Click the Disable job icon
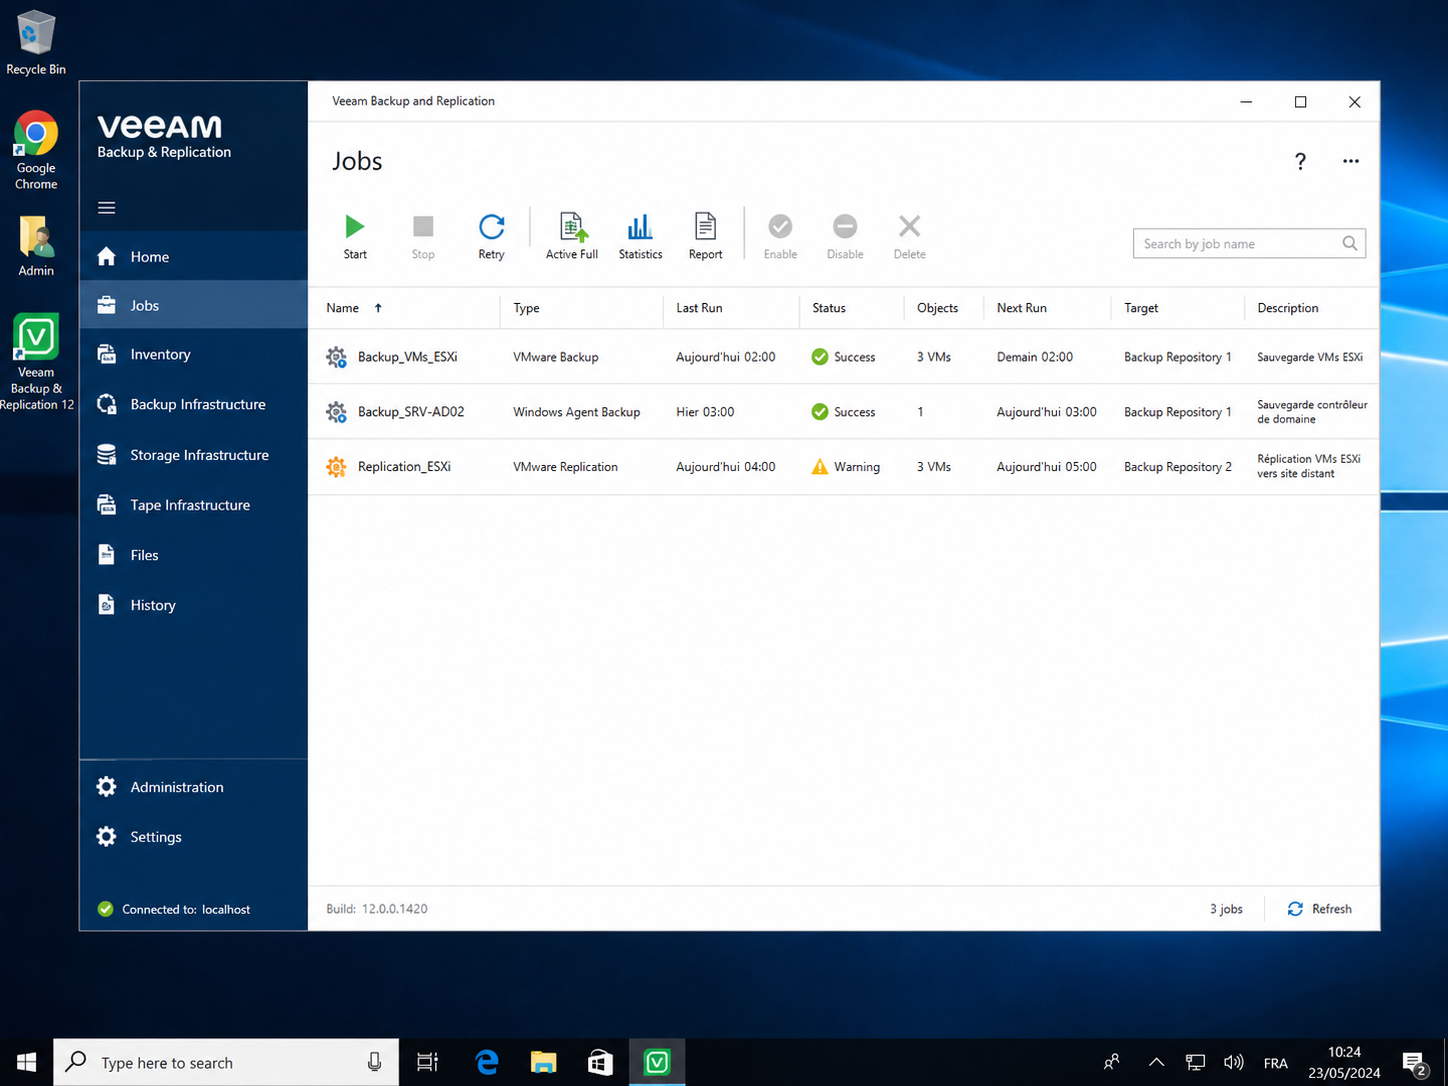Viewport: 1448px width, 1086px height. 845,227
